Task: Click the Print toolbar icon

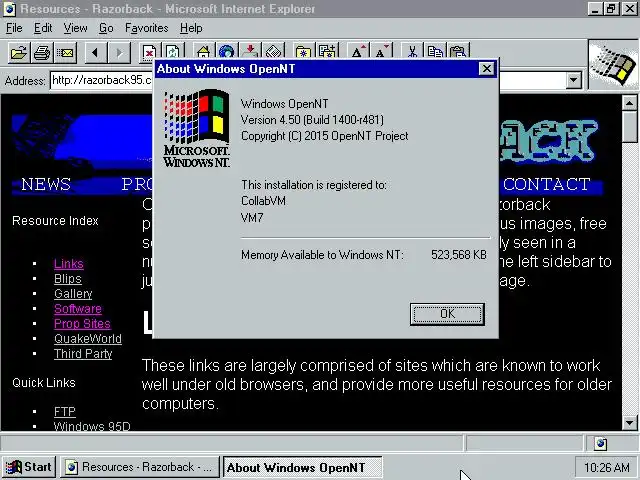Action: point(42,53)
